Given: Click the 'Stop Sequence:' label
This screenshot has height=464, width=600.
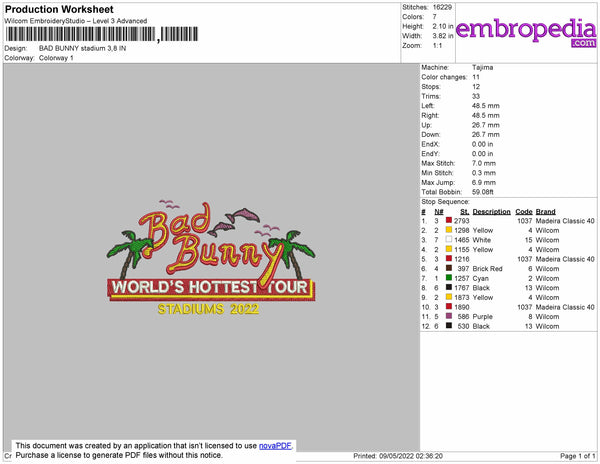Looking at the screenshot, I should (x=445, y=202).
